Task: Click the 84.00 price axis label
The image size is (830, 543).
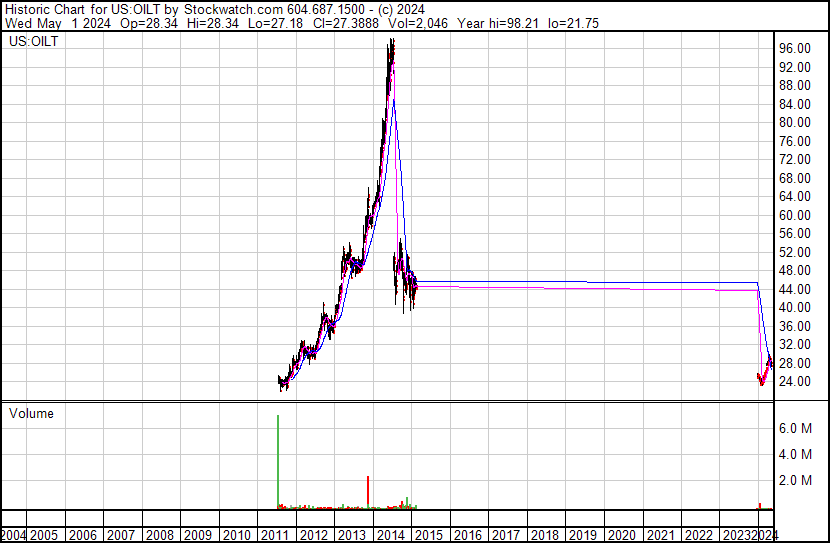Action: pos(795,104)
